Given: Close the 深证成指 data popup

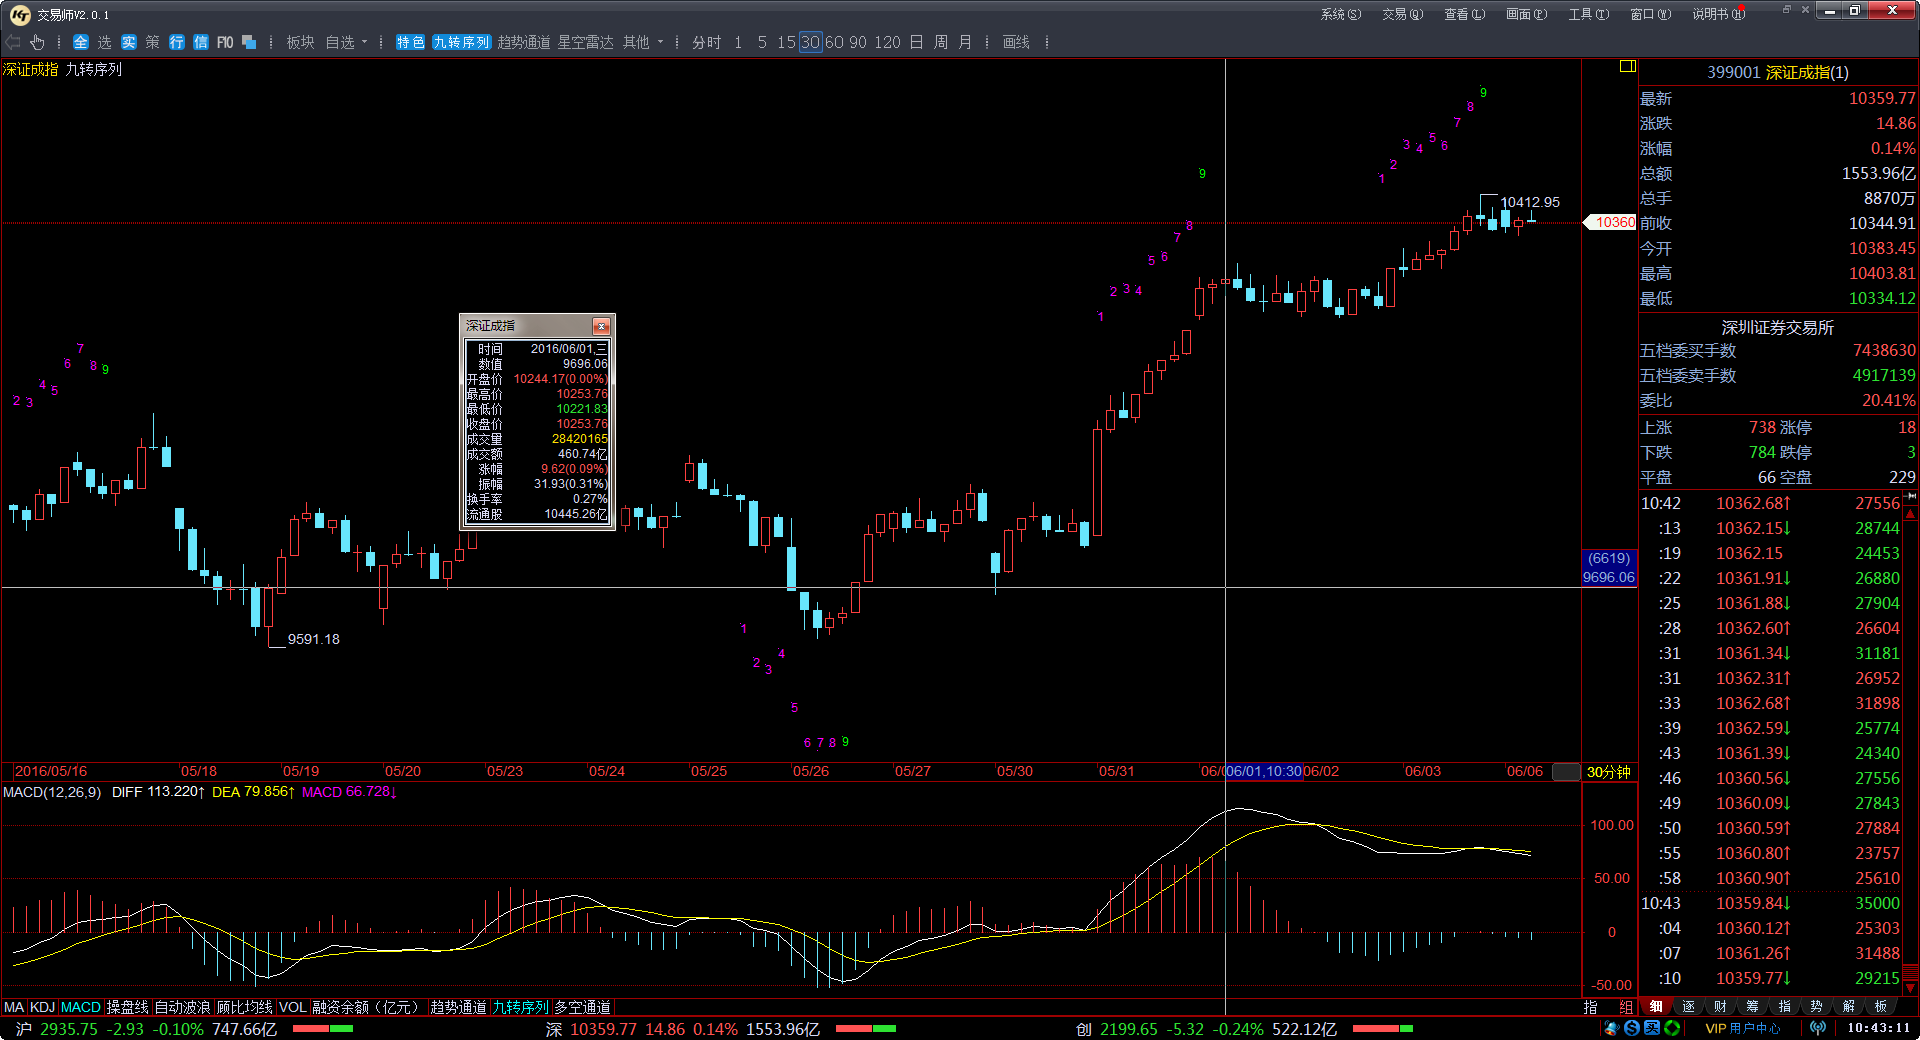Looking at the screenshot, I should coord(601,326).
